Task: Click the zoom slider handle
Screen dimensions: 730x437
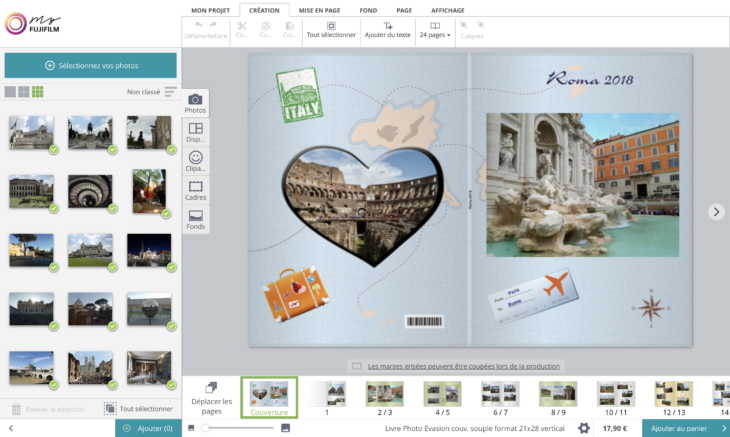Action: (x=205, y=428)
